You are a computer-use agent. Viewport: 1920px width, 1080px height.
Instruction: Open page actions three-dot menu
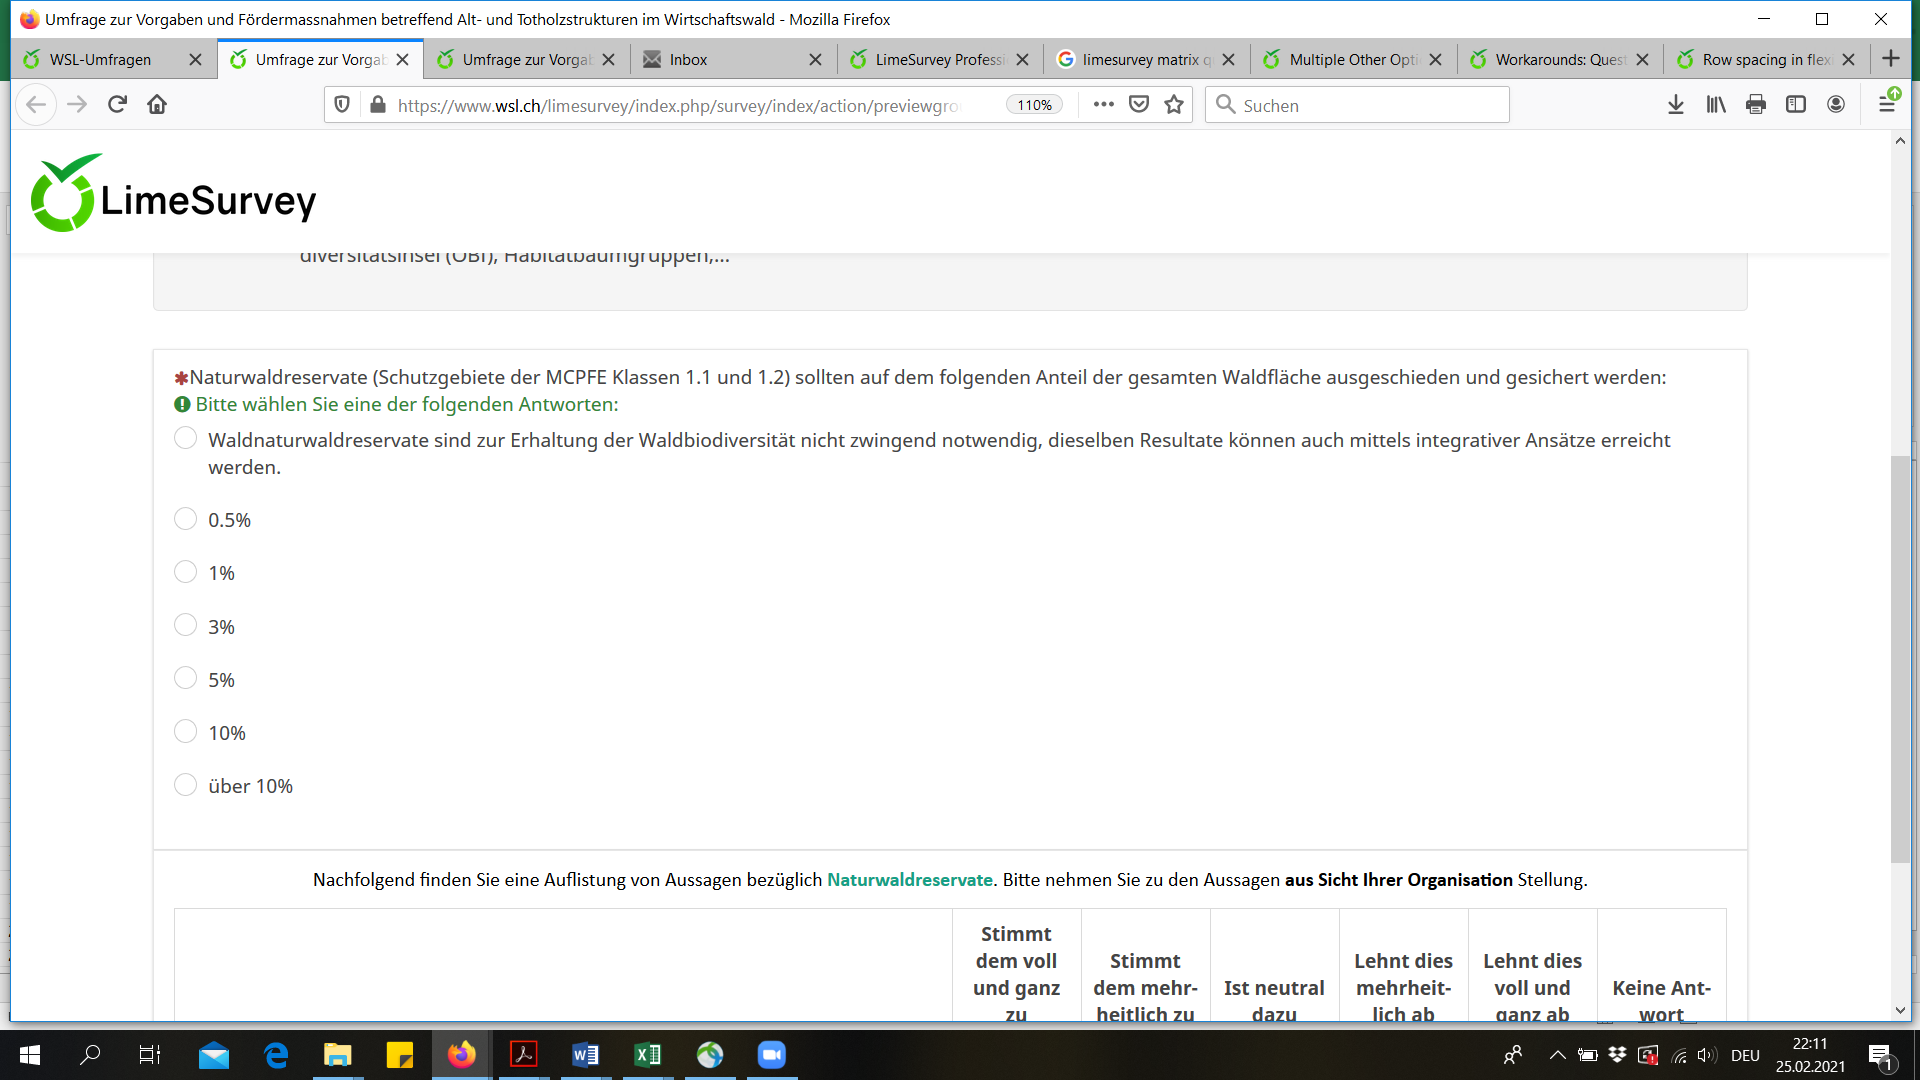[x=1104, y=105]
